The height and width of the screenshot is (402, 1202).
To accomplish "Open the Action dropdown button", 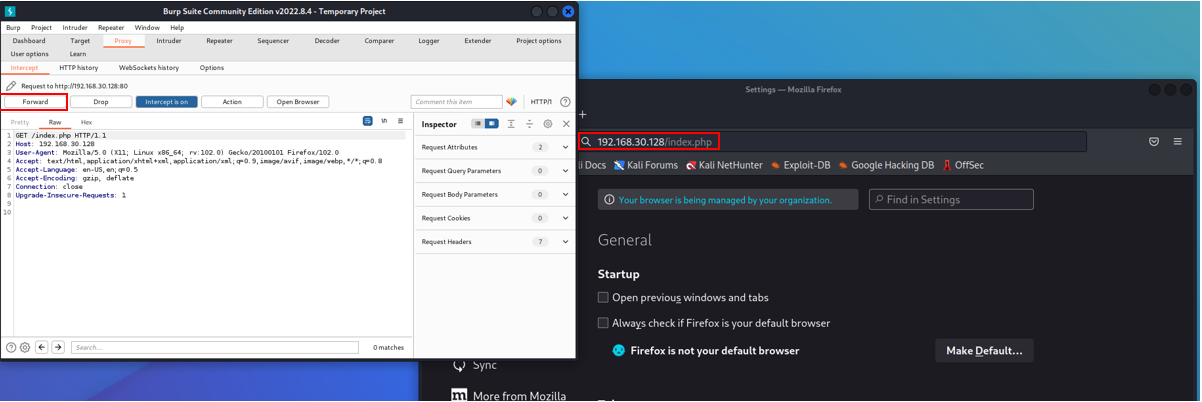I will [232, 102].
